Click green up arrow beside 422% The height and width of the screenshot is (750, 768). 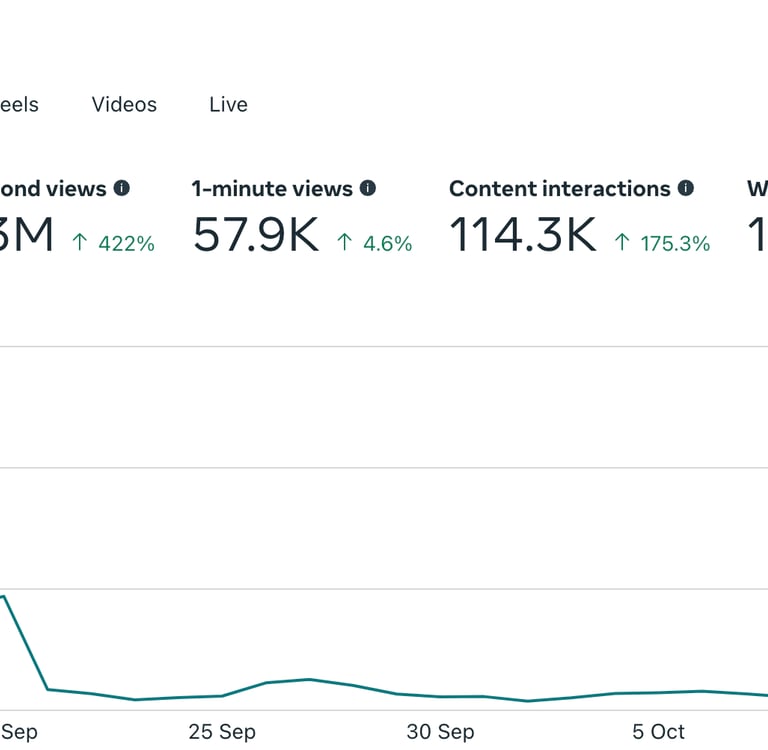tap(80, 243)
